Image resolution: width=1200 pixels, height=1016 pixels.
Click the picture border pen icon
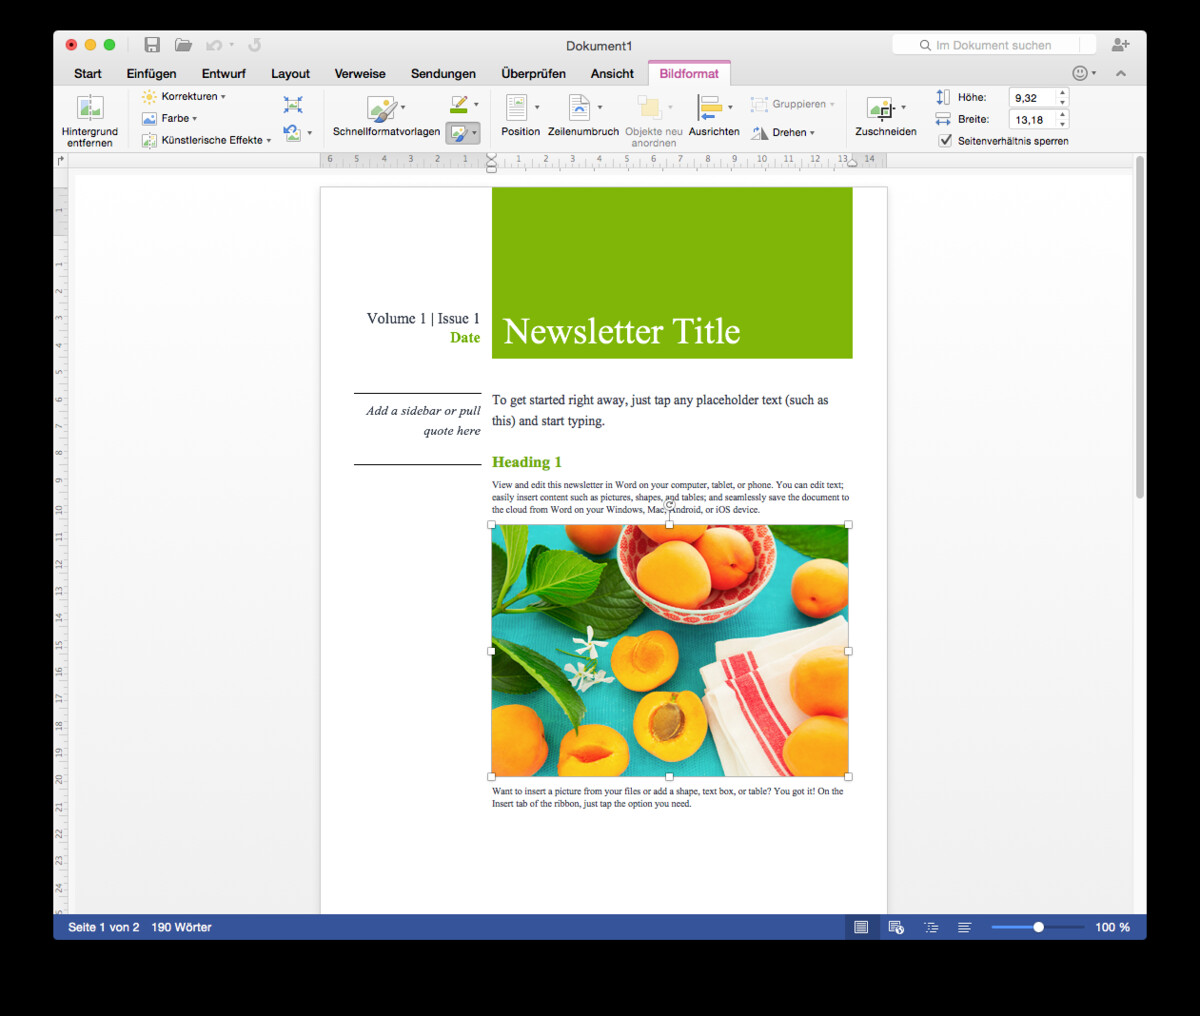point(458,104)
